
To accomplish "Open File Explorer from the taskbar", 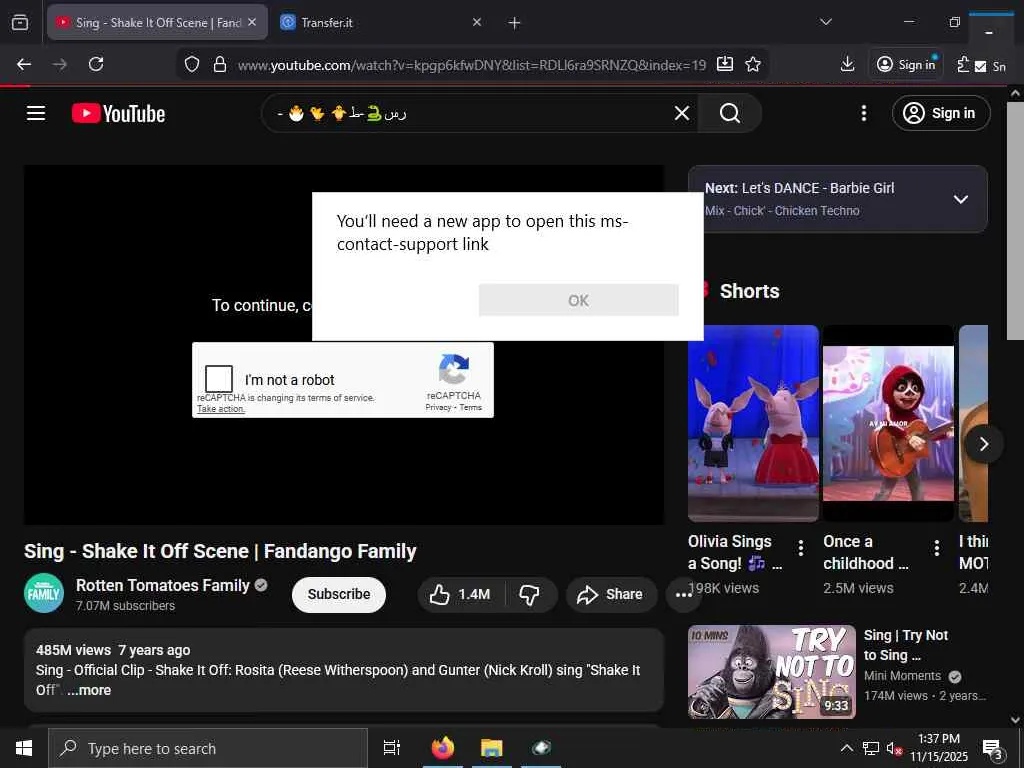I will click(x=491, y=748).
